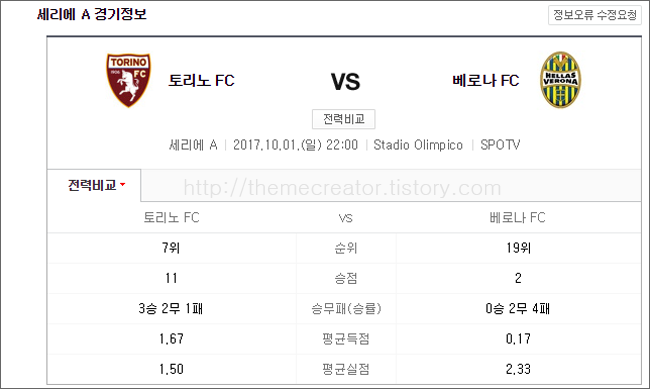The image size is (650, 389).
Task: Click Torino's 7위 rank cell
Action: [x=171, y=248]
